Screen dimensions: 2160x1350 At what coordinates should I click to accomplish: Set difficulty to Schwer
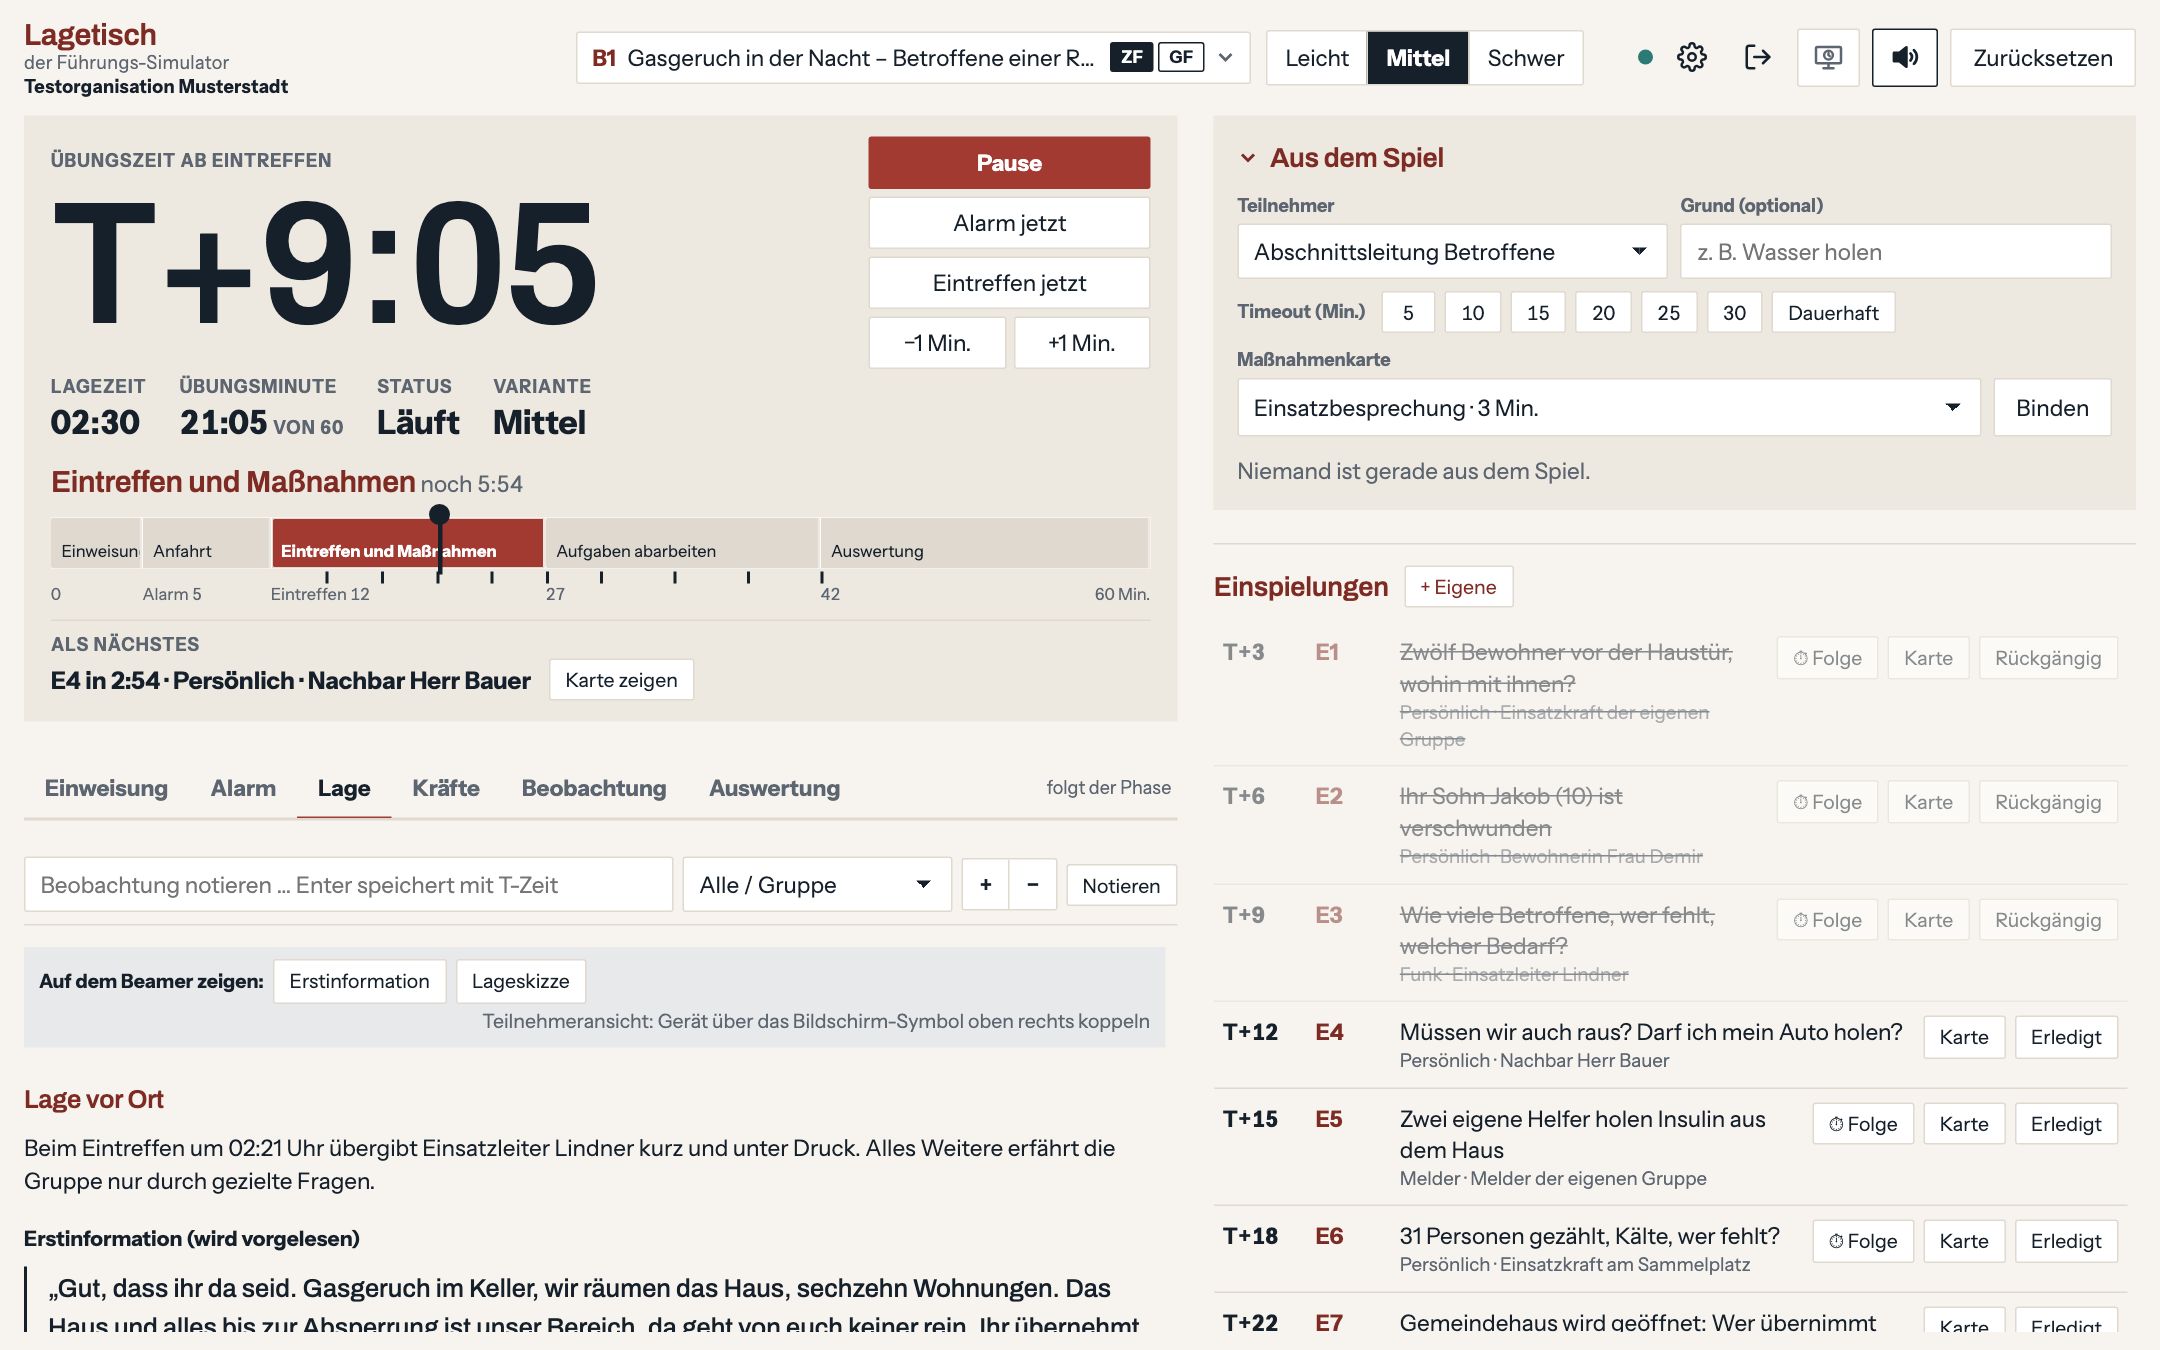(x=1525, y=58)
